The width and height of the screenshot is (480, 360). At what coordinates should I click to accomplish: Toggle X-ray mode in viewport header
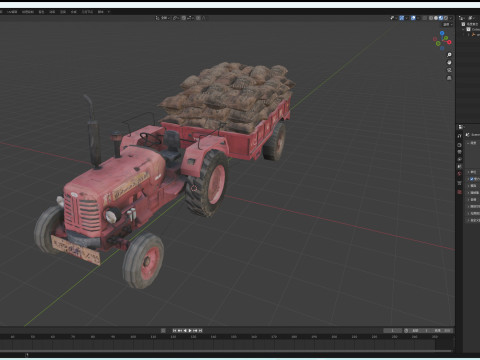(424, 18)
